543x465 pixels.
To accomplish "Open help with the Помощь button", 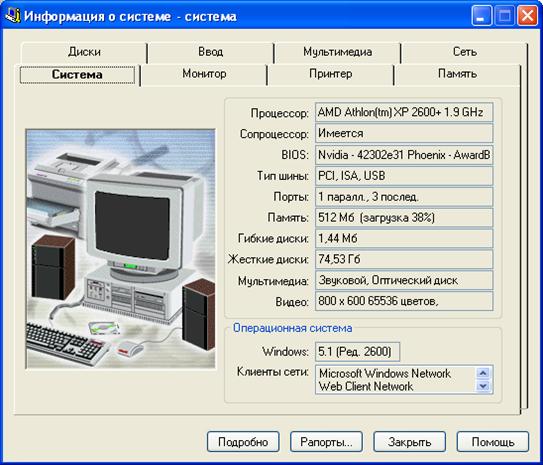I will [x=493, y=442].
